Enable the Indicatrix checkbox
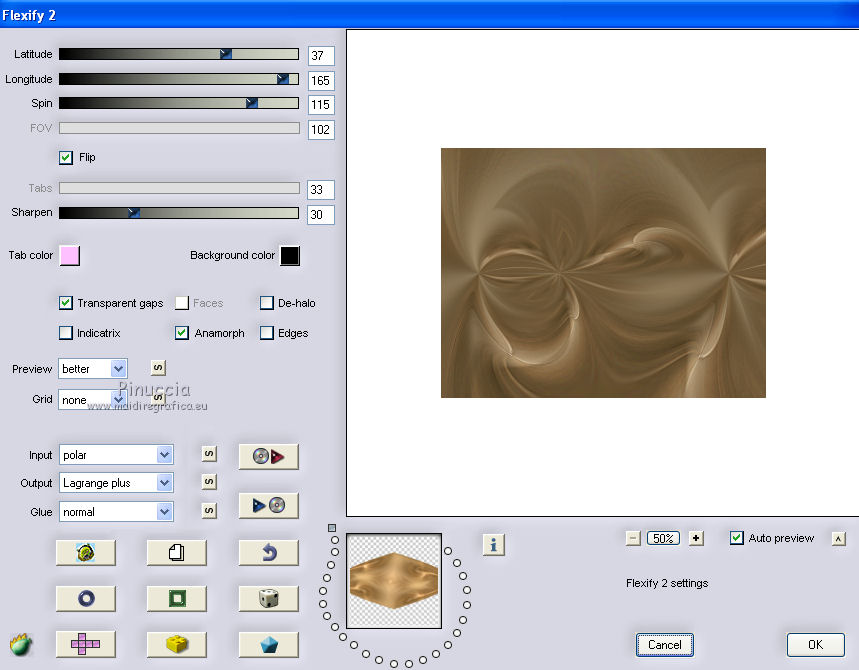 (x=66, y=333)
